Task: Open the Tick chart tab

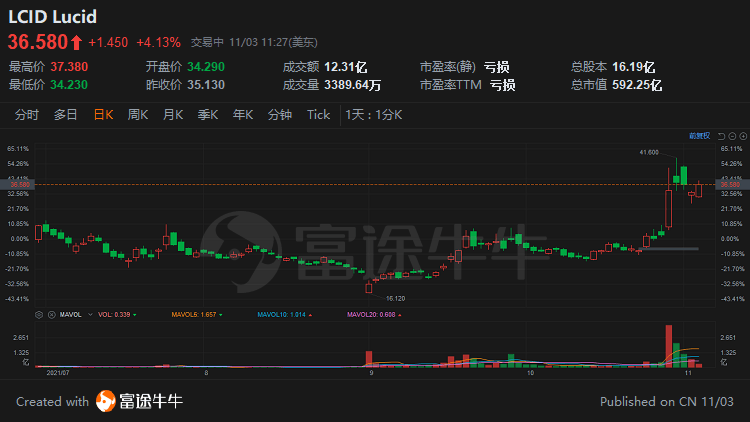Action: pyautogui.click(x=319, y=115)
